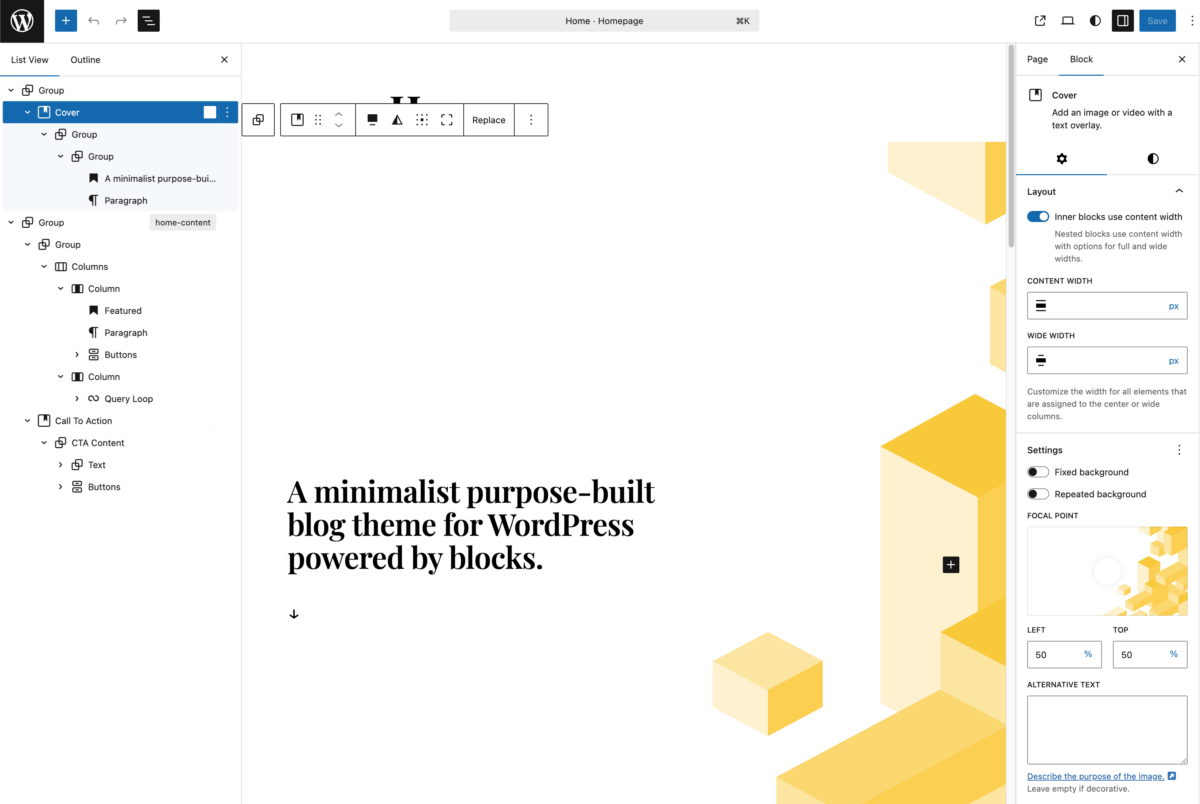
Task: Click the Content Width input field
Action: (1105, 306)
